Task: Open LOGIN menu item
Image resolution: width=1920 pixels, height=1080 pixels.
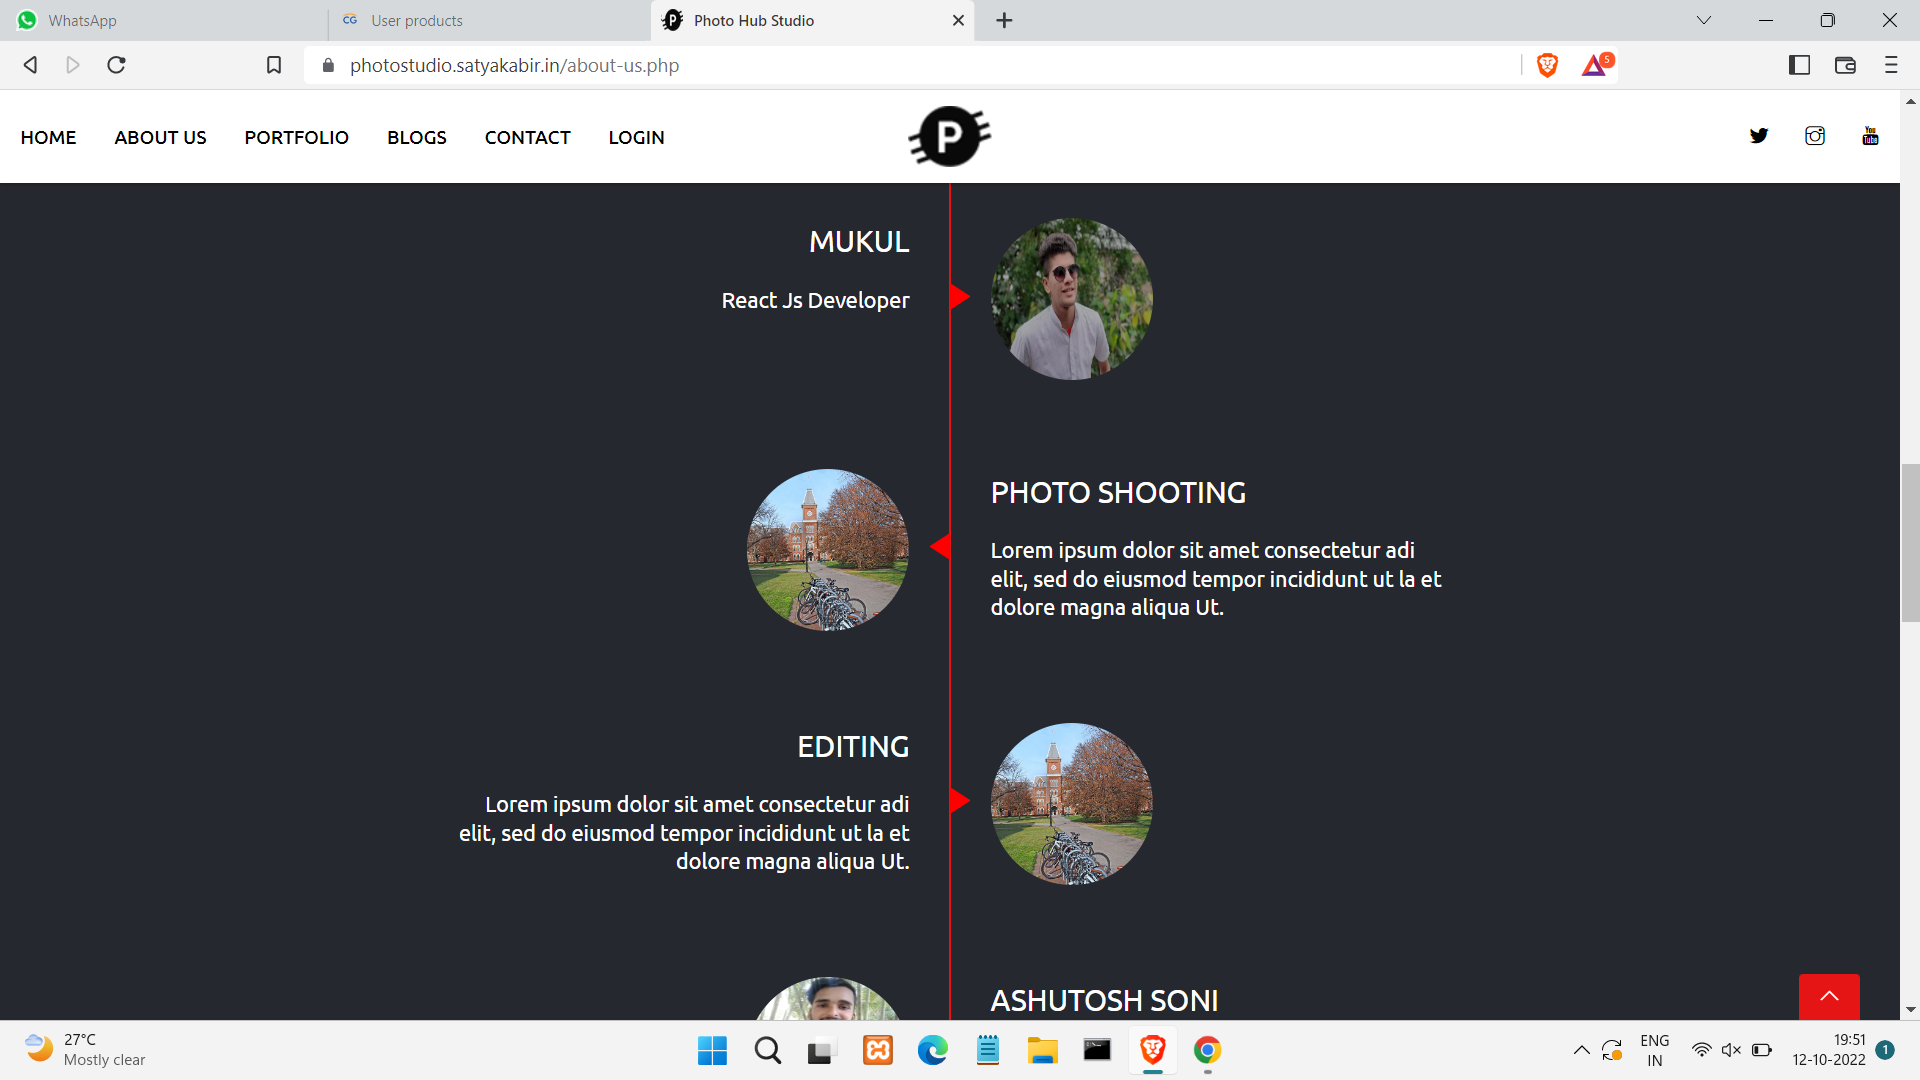Action: (636, 137)
